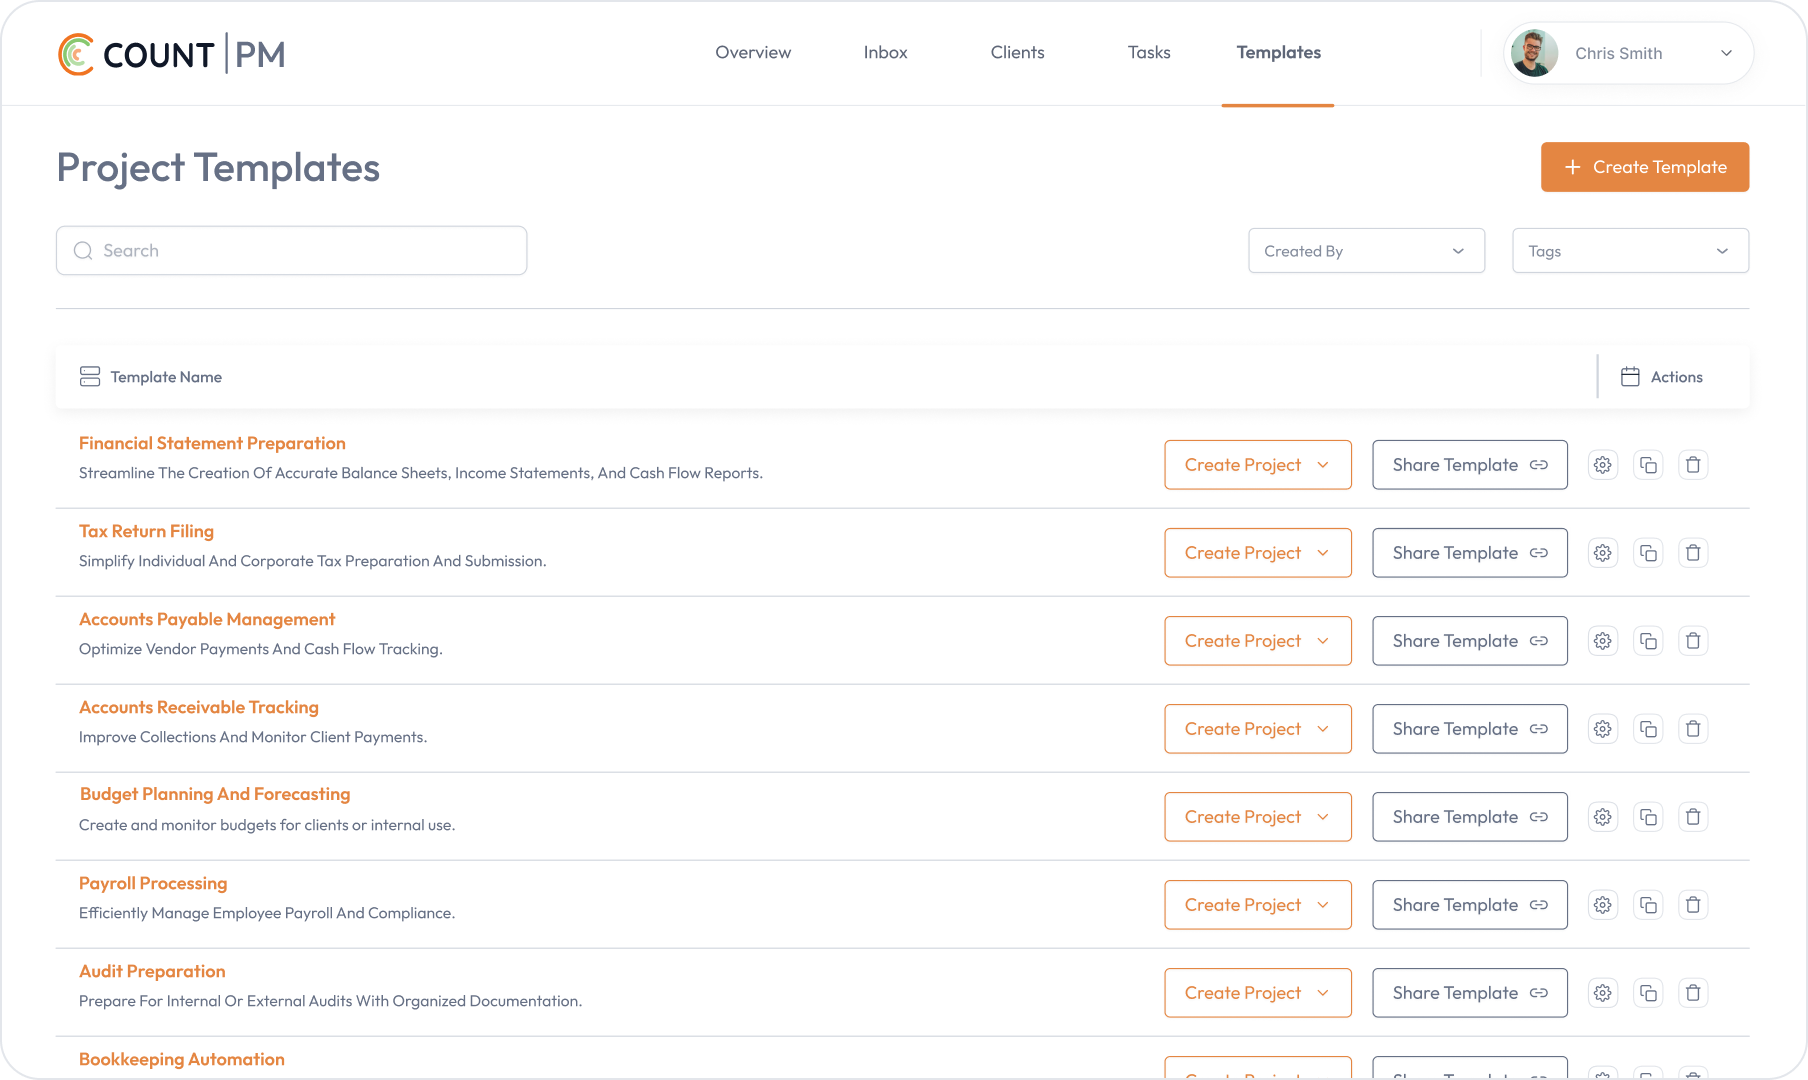Delete the Accounts Payable Management template
1808x1080 pixels.
(1693, 640)
